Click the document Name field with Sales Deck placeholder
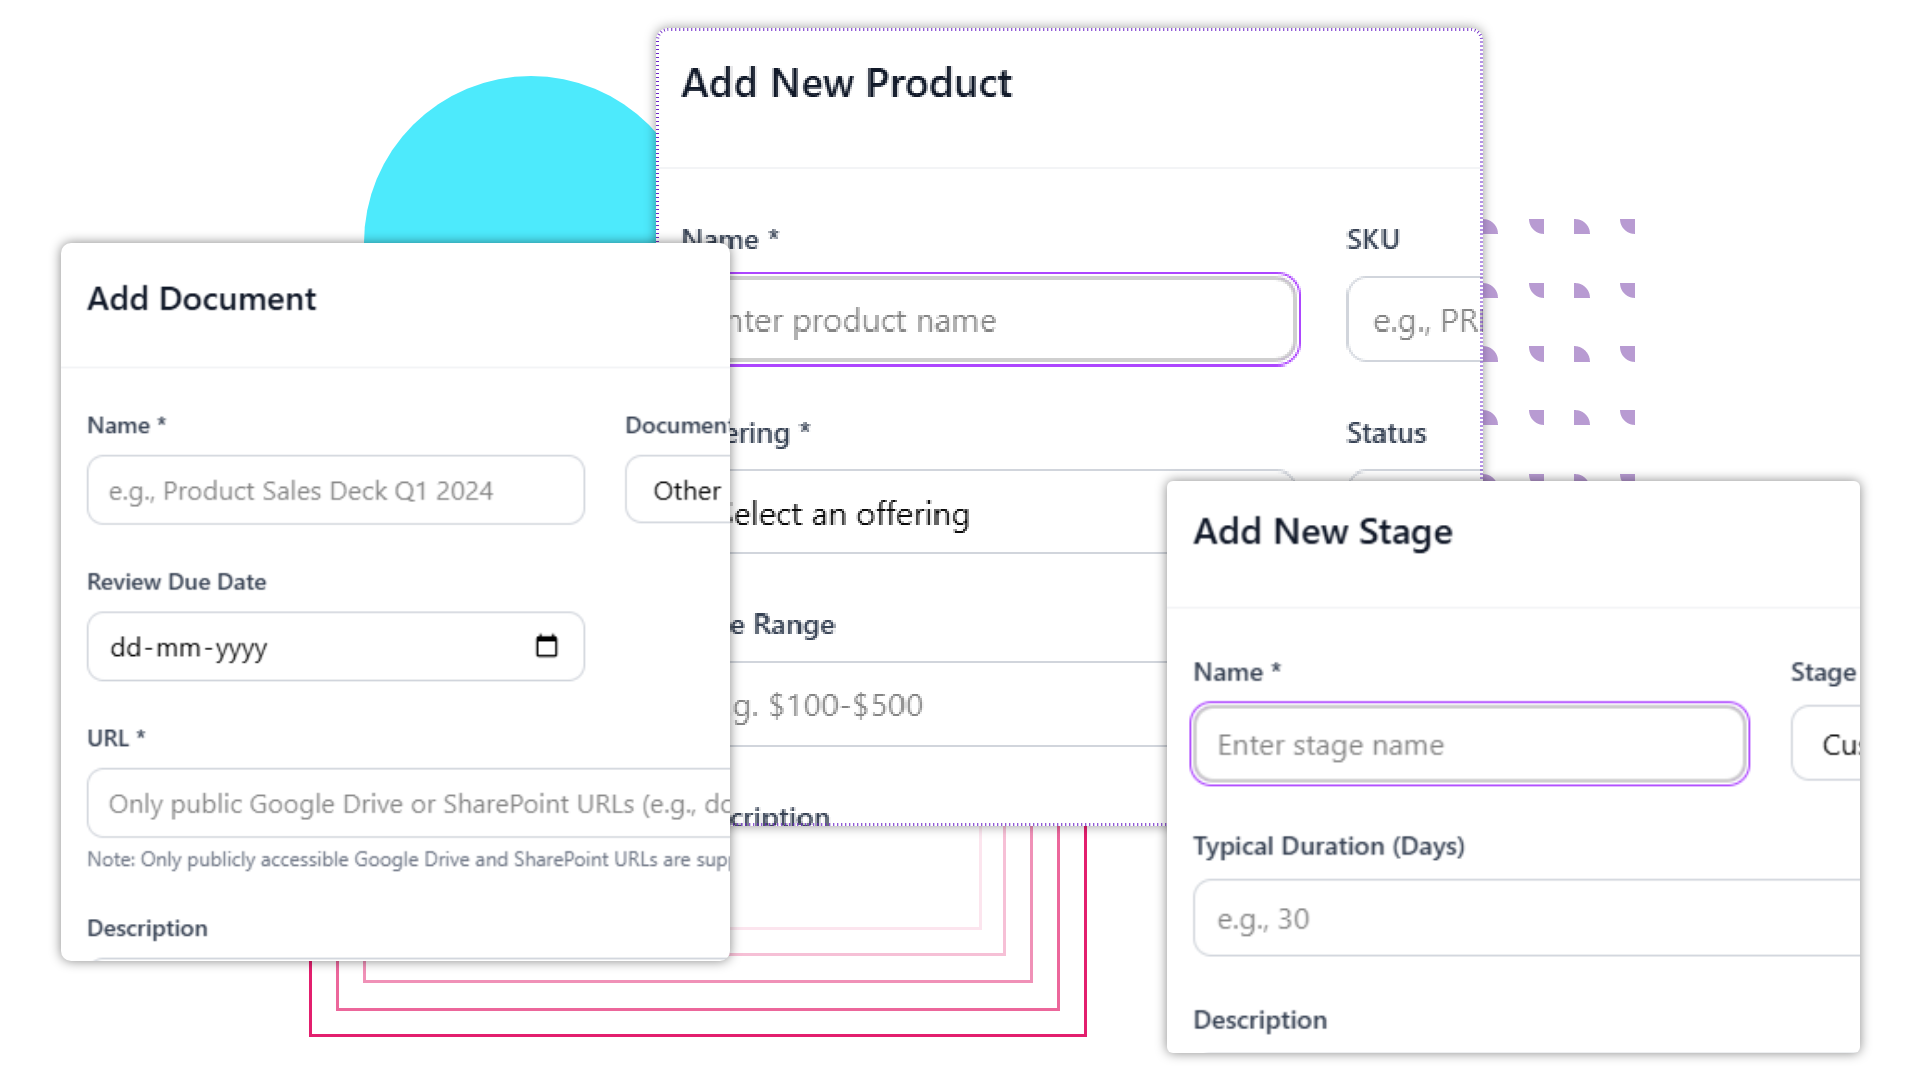The width and height of the screenshot is (1920, 1080). 335,490
